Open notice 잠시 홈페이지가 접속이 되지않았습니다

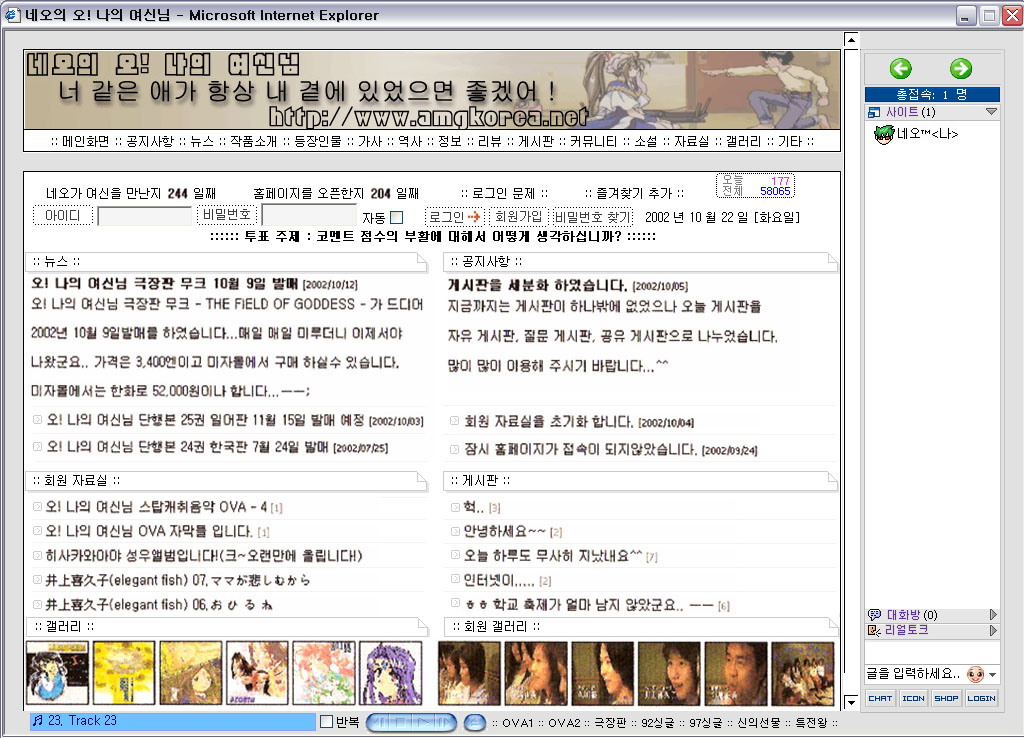pyautogui.click(x=581, y=449)
